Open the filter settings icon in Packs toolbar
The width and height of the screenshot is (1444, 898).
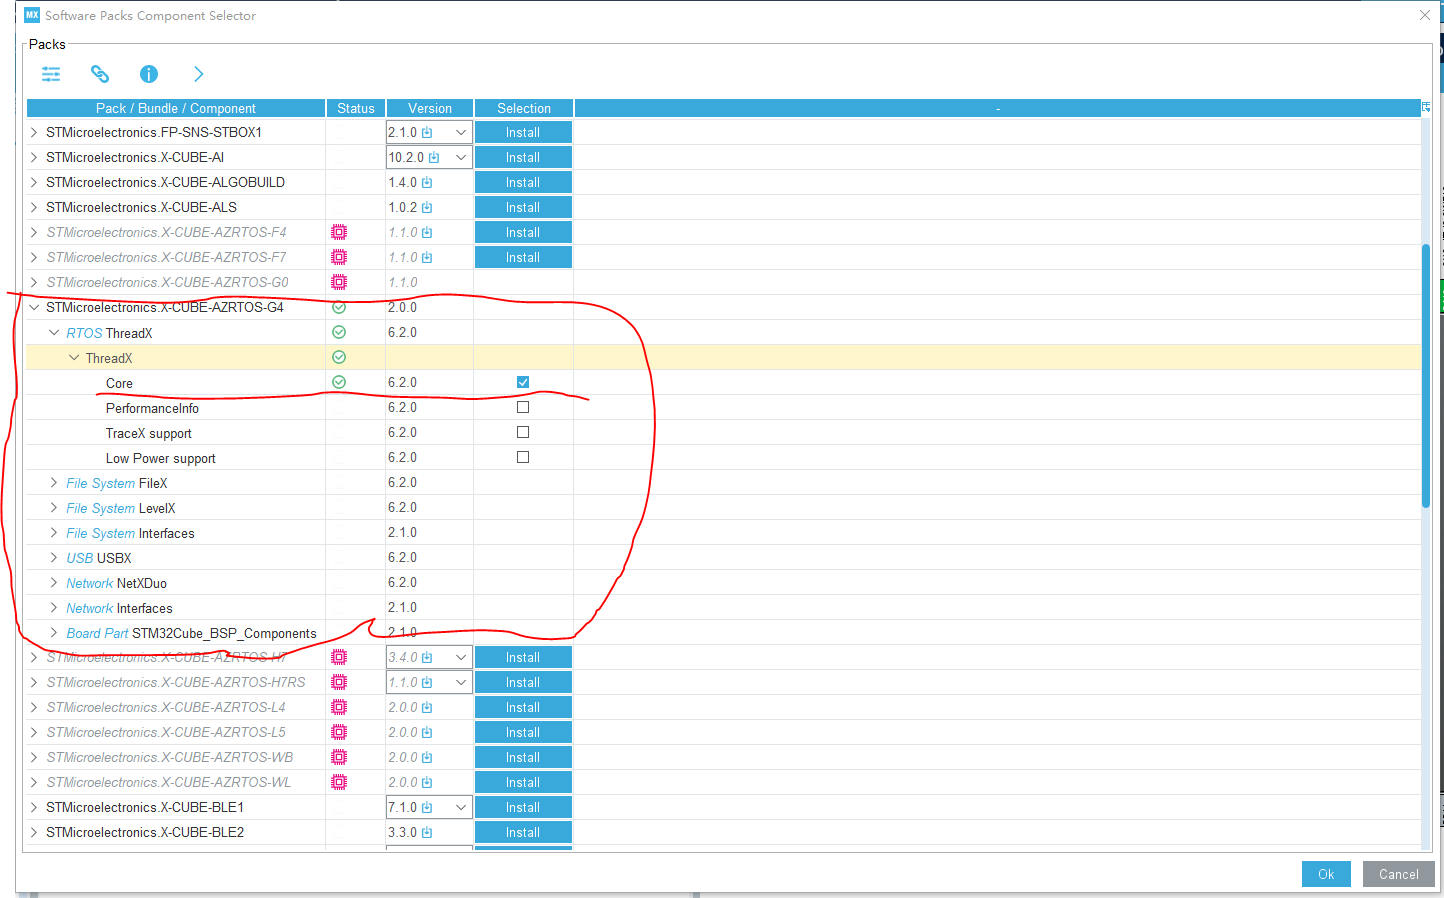pyautogui.click(x=51, y=74)
